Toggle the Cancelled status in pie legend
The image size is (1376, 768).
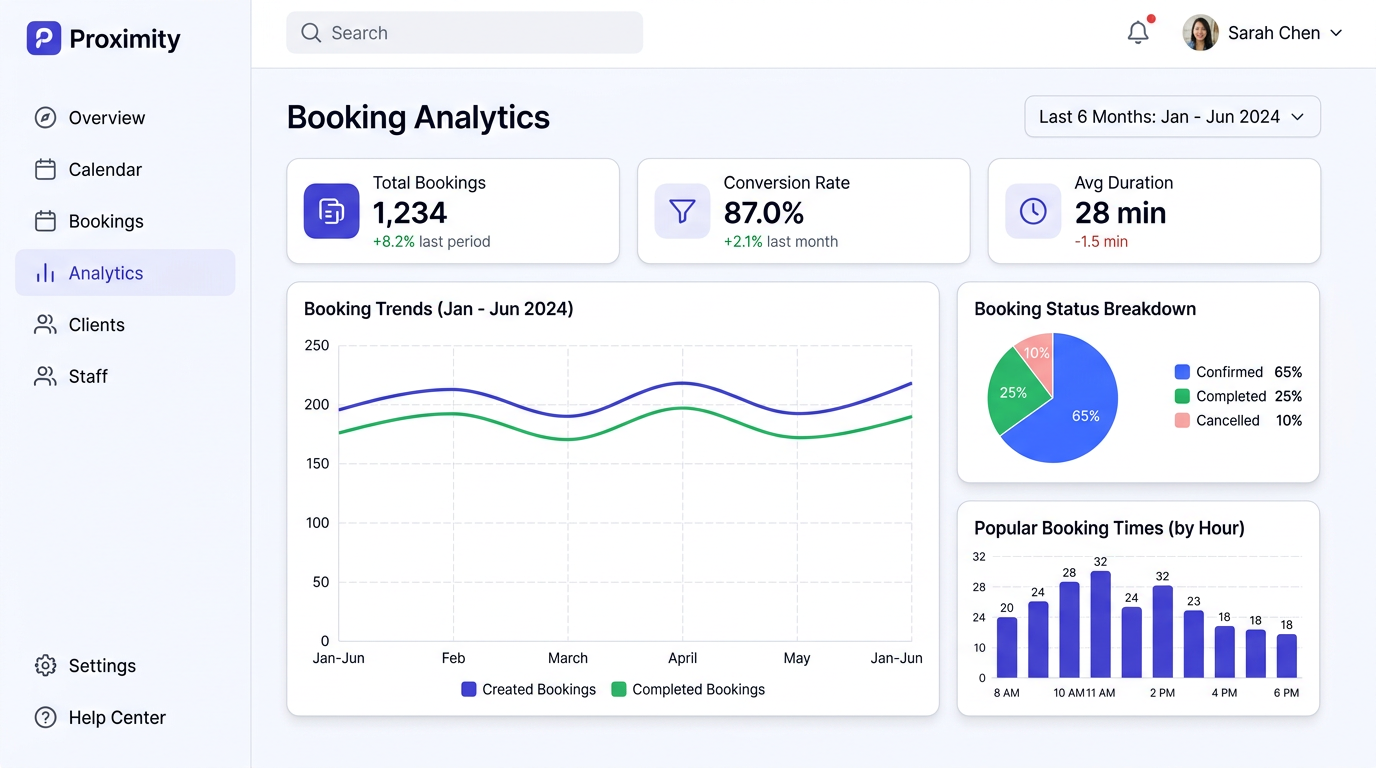(x=1227, y=421)
